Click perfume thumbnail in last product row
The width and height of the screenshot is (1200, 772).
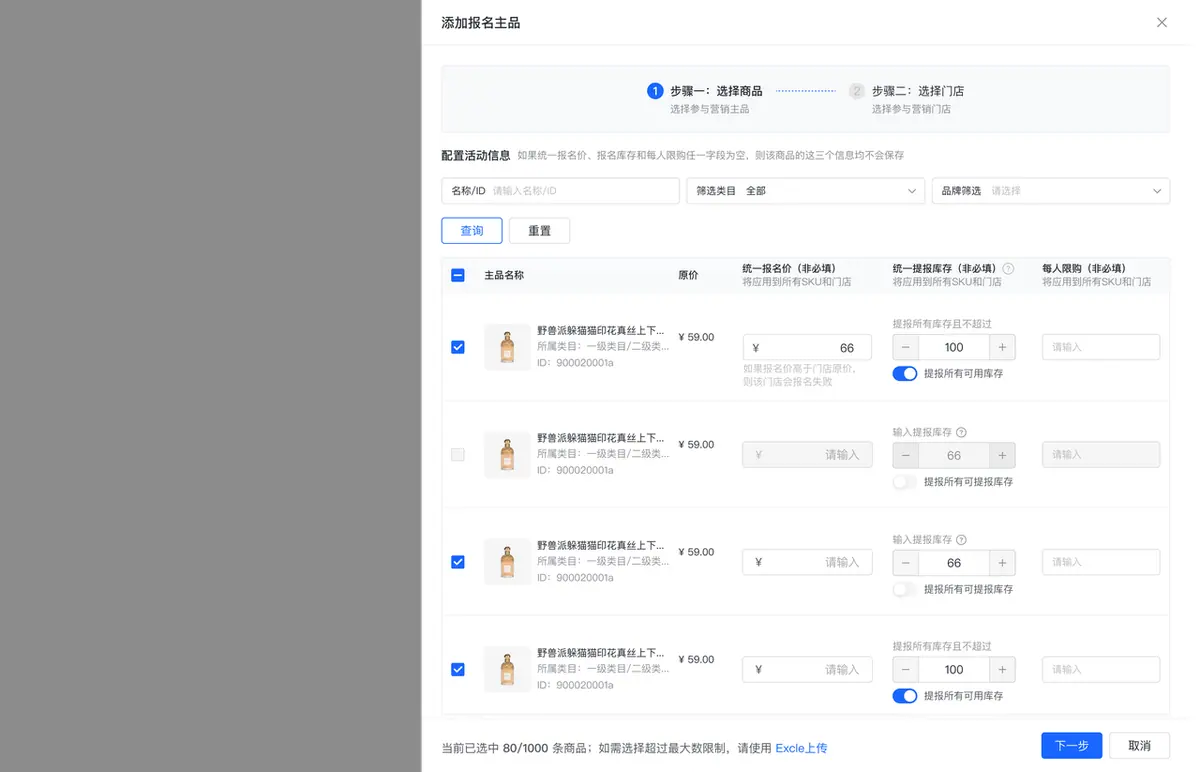pyautogui.click(x=507, y=669)
